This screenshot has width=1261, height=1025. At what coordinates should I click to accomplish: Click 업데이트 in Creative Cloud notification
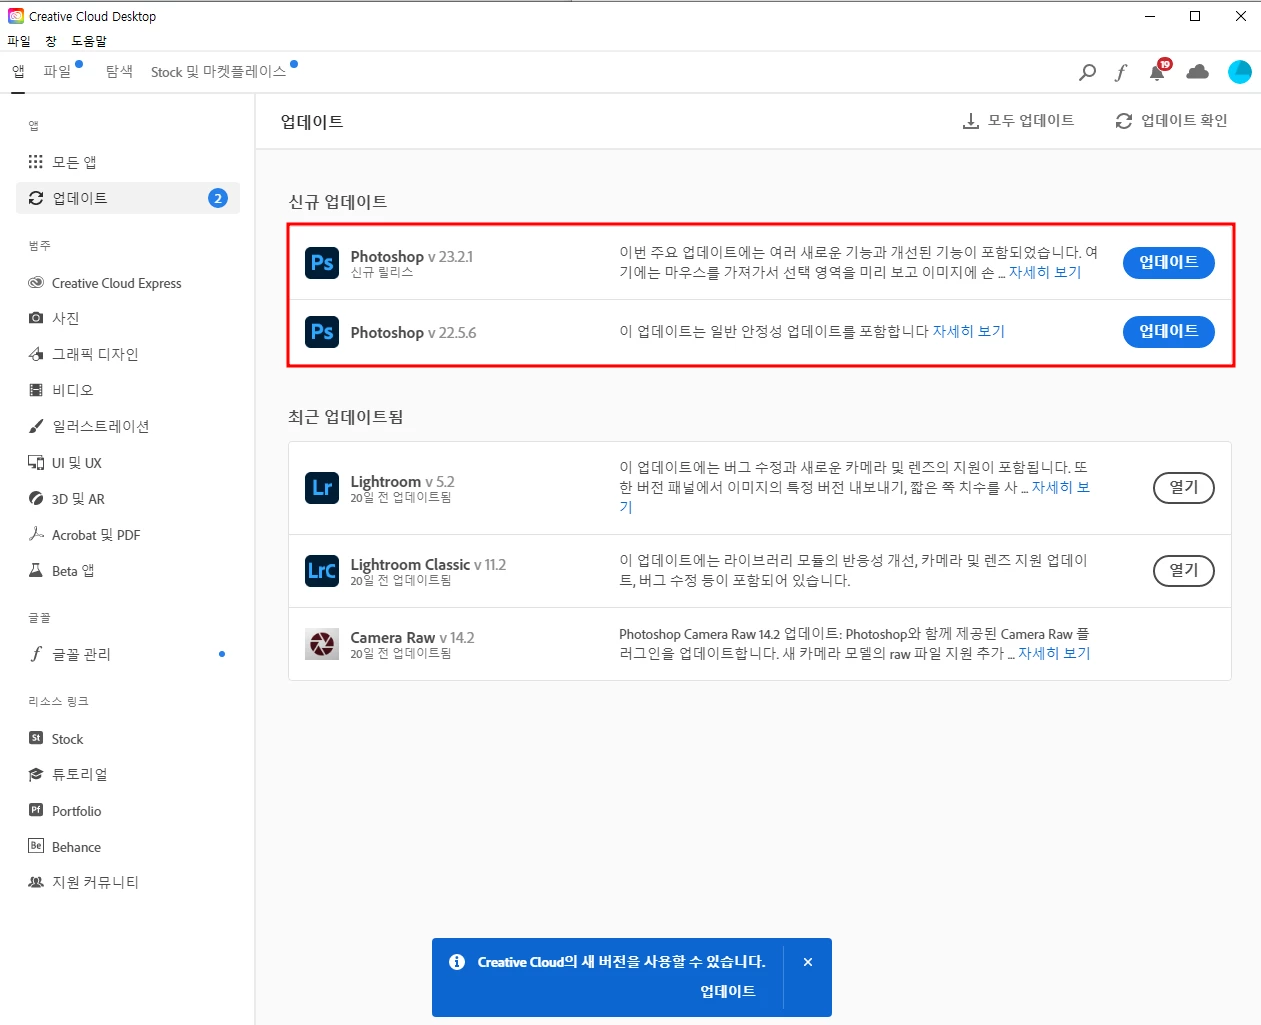pyautogui.click(x=728, y=991)
